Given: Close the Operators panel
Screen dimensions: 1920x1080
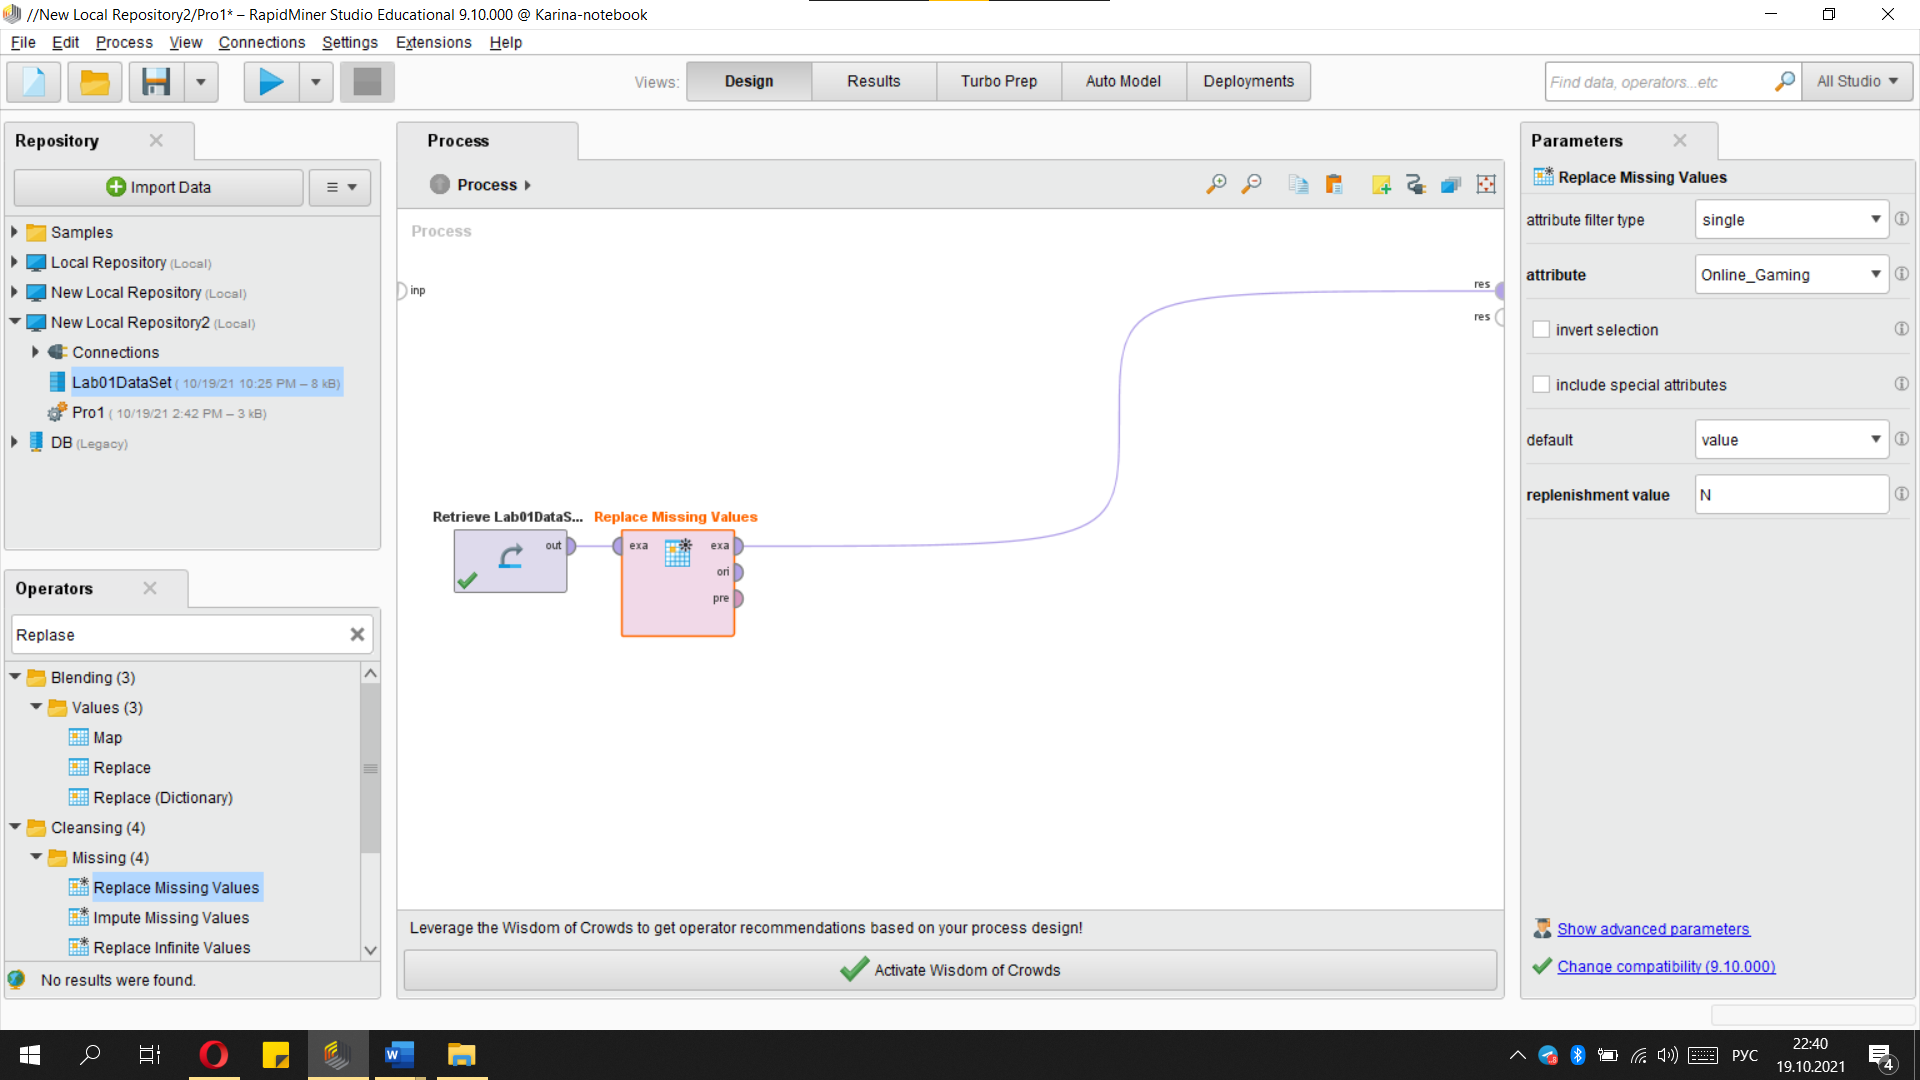Looking at the screenshot, I should tap(150, 588).
